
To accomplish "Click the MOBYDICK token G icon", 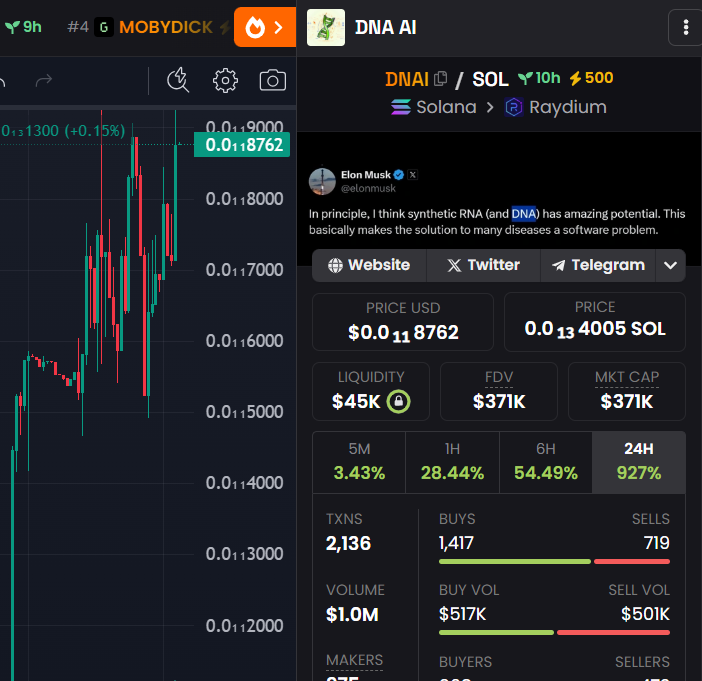I will pyautogui.click(x=104, y=28).
